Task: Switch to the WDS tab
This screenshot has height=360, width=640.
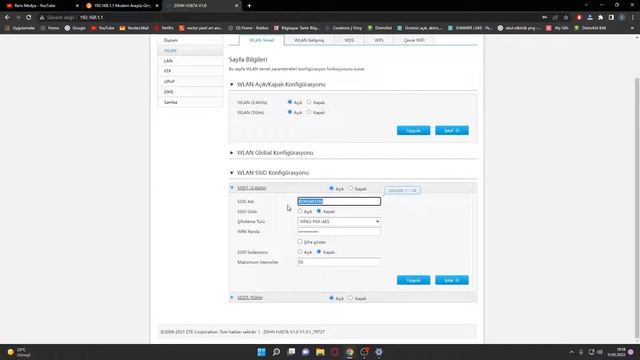Action: click(349, 40)
